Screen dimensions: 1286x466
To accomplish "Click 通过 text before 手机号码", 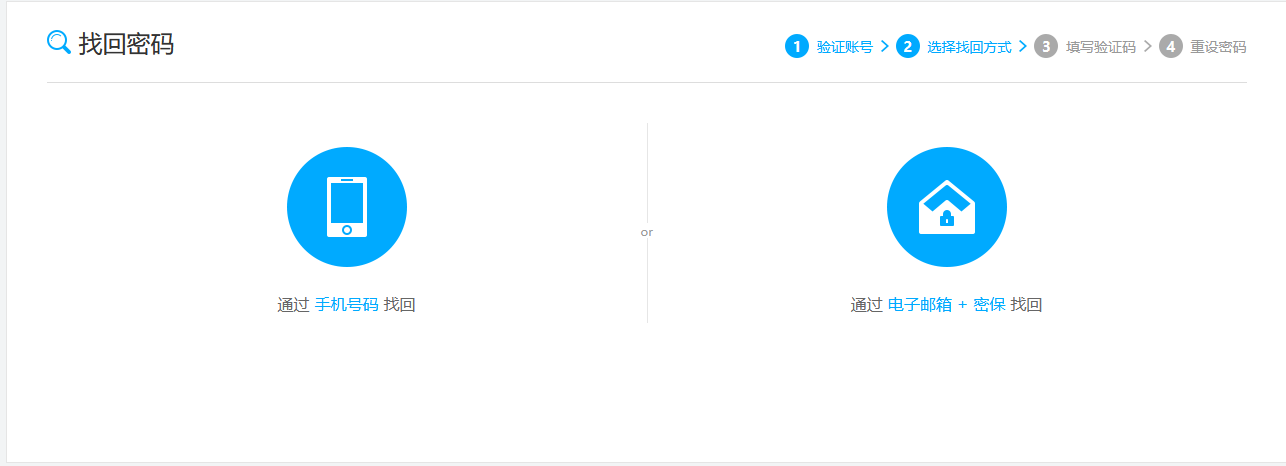I will [293, 305].
